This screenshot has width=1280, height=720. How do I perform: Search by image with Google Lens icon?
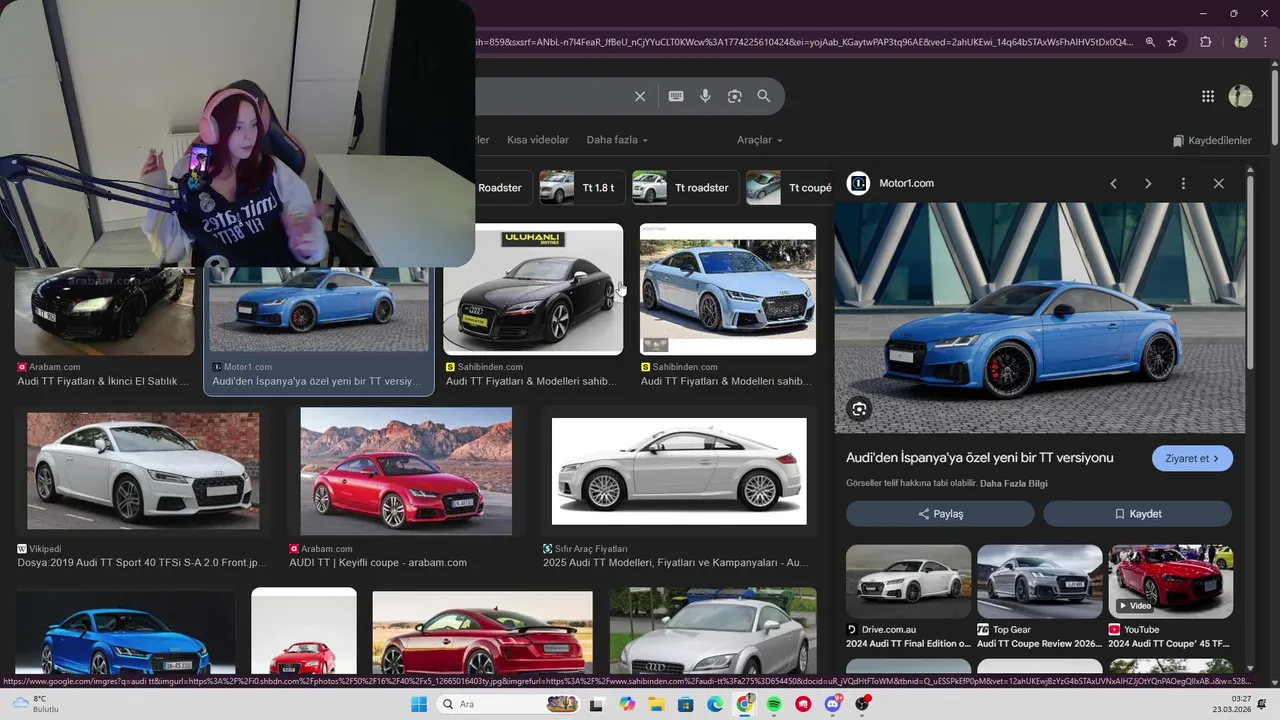point(735,96)
